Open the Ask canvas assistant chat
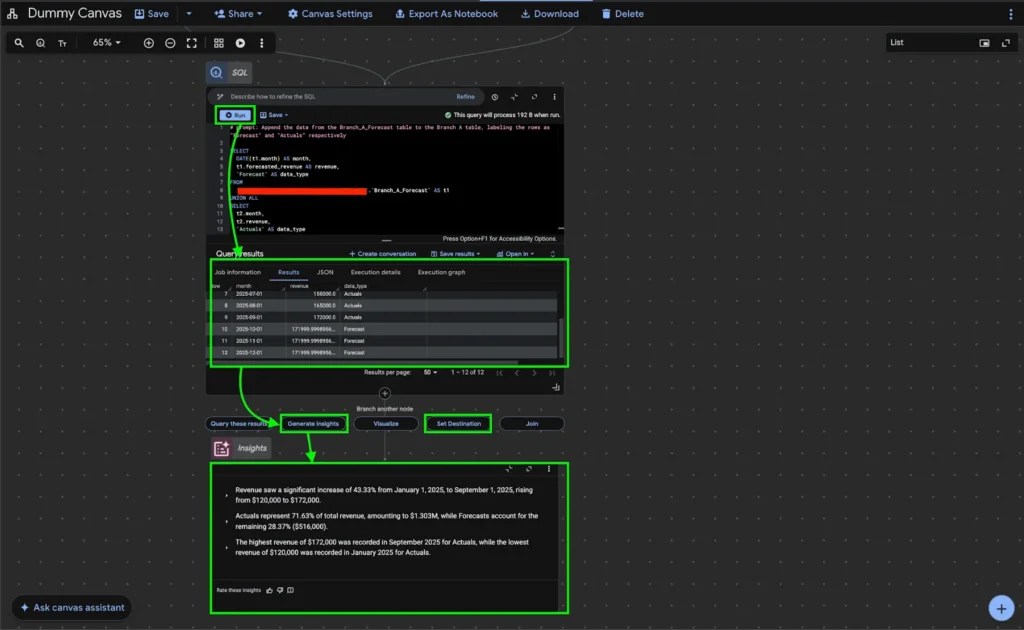Screen dimensions: 1024x630 point(71,607)
